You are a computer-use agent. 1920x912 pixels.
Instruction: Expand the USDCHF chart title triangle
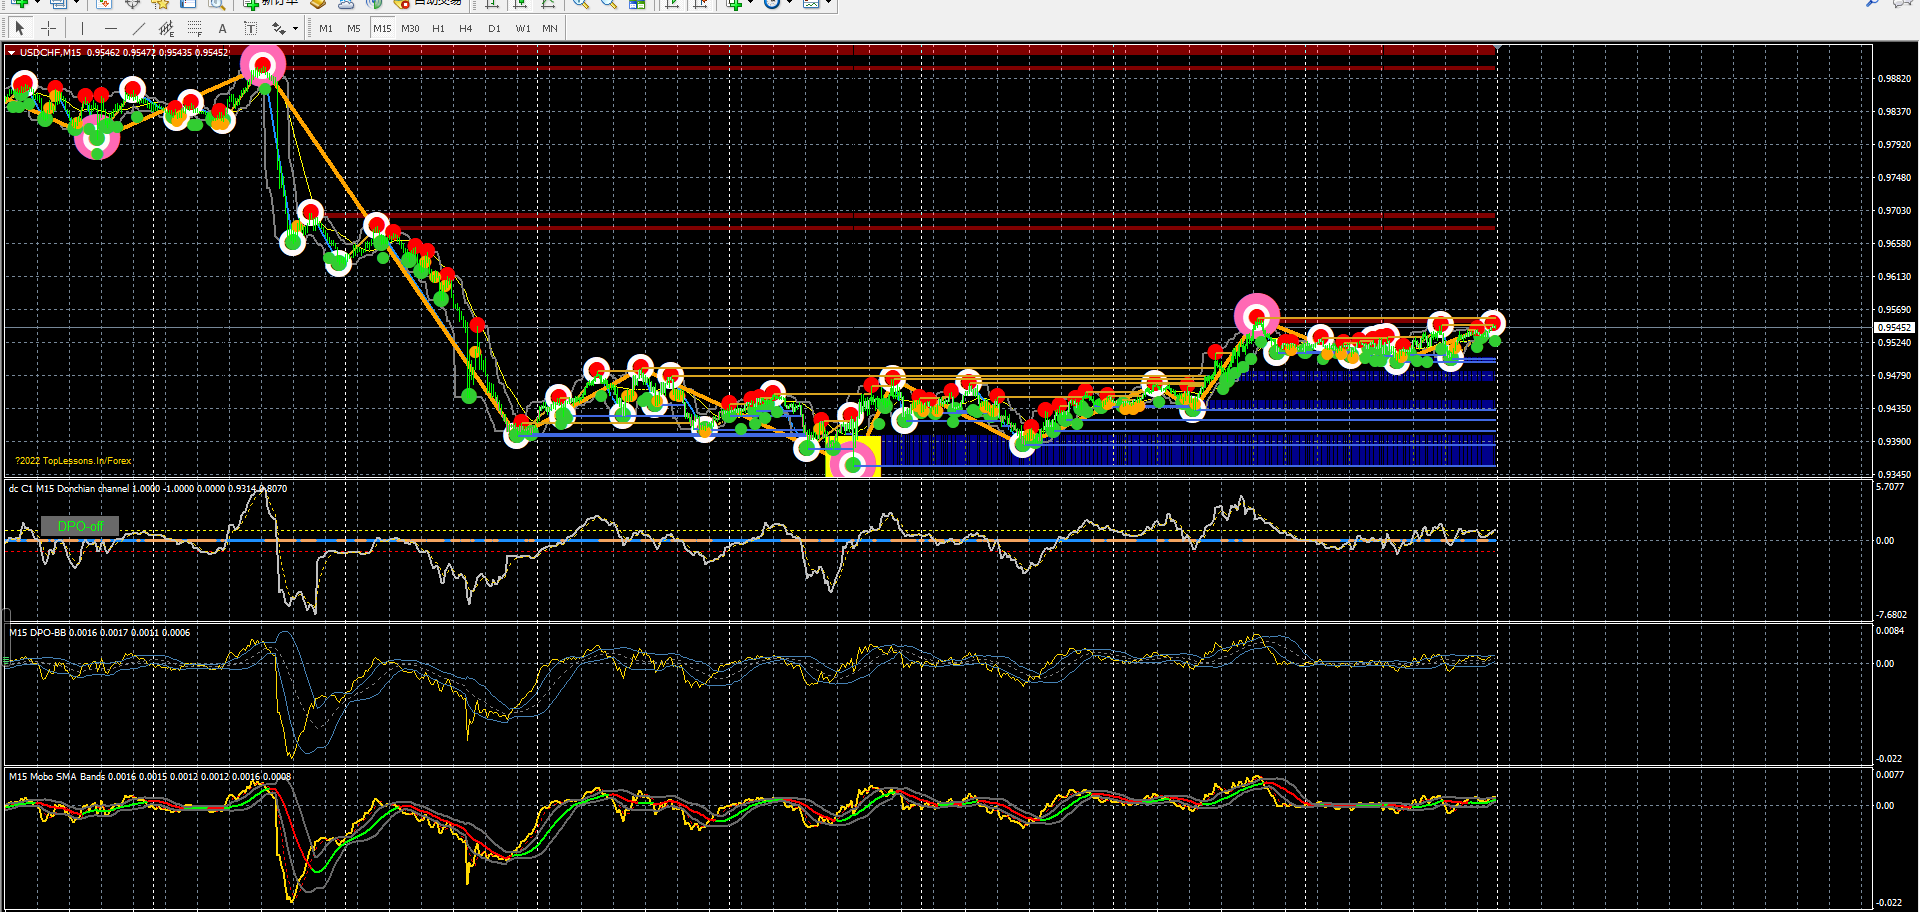(x=11, y=52)
